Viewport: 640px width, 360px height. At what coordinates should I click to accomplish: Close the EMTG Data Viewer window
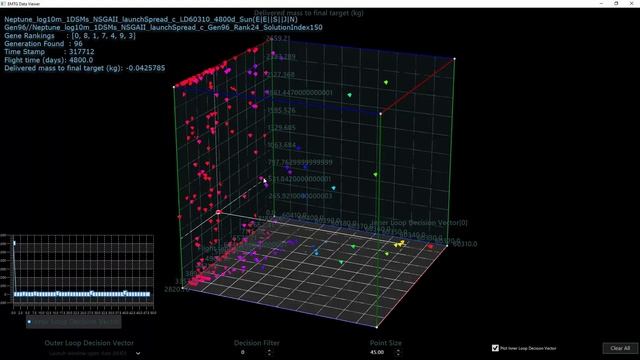pos(631,3)
